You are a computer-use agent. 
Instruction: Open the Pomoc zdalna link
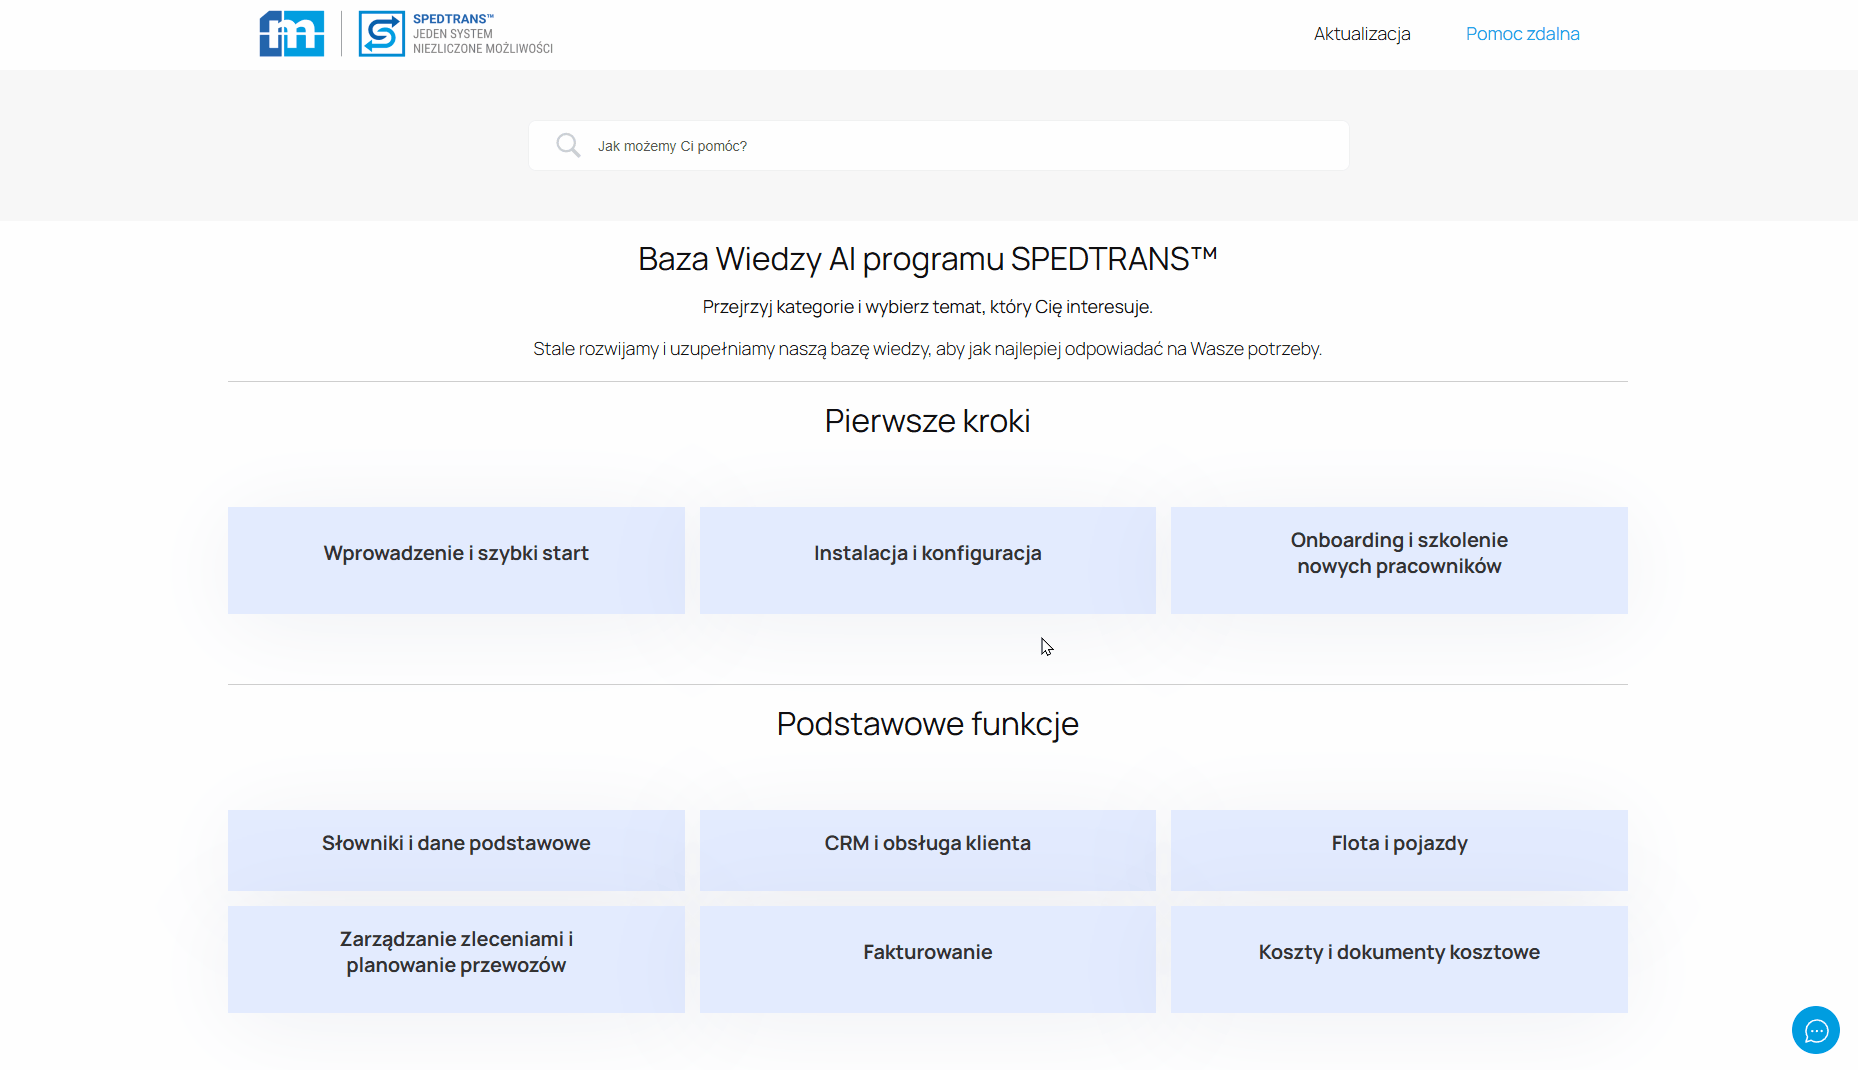pos(1522,34)
